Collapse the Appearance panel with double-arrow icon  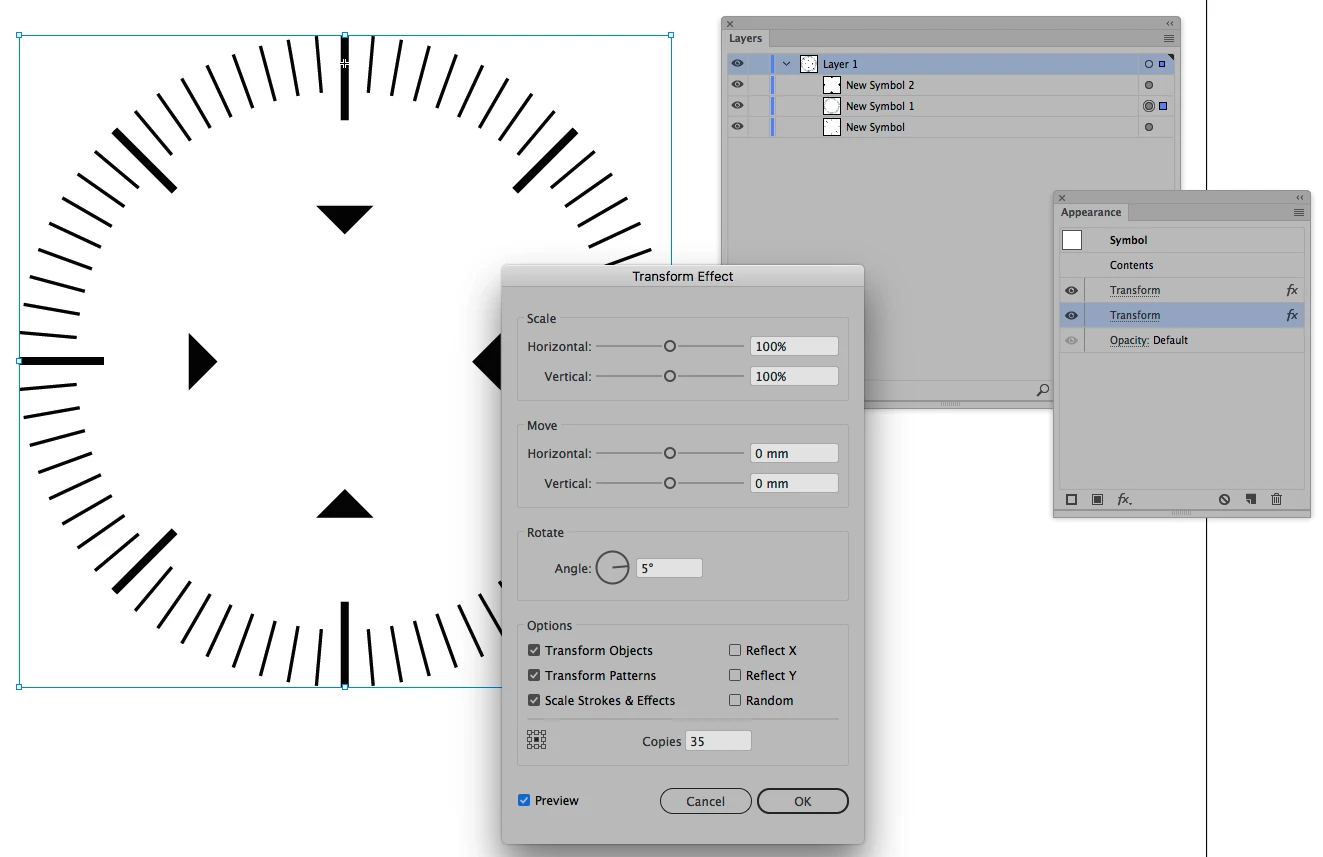1300,198
